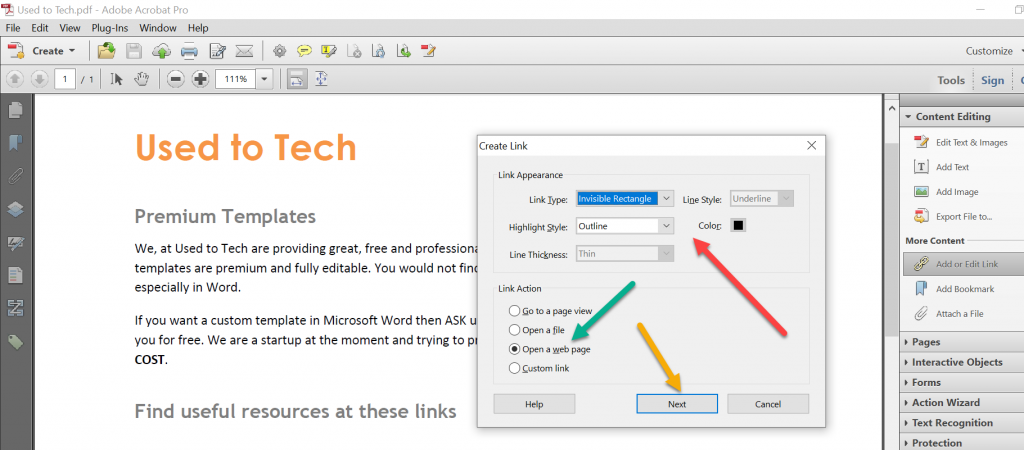The width and height of the screenshot is (1024, 450).
Task: Open the Help menu
Action: [x=198, y=28]
